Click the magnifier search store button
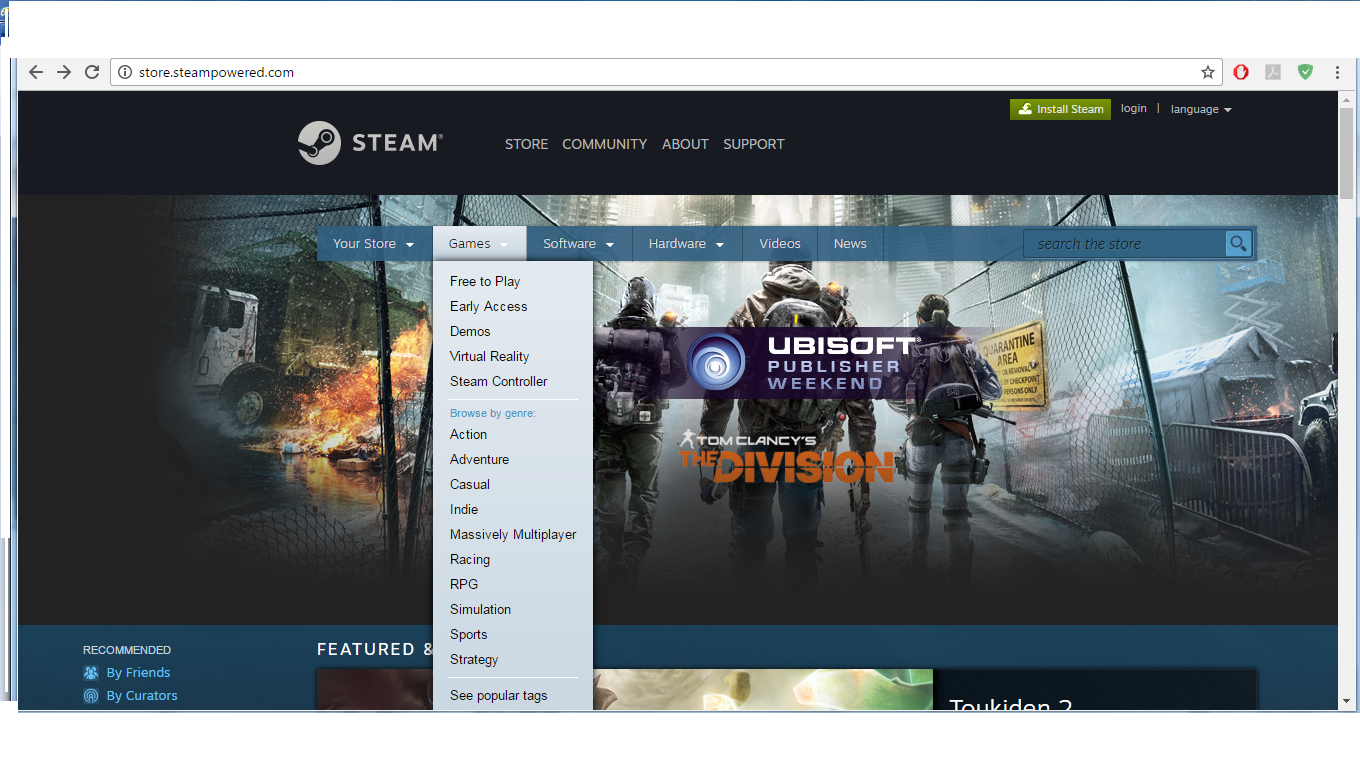The height and width of the screenshot is (768, 1360). (1238, 244)
